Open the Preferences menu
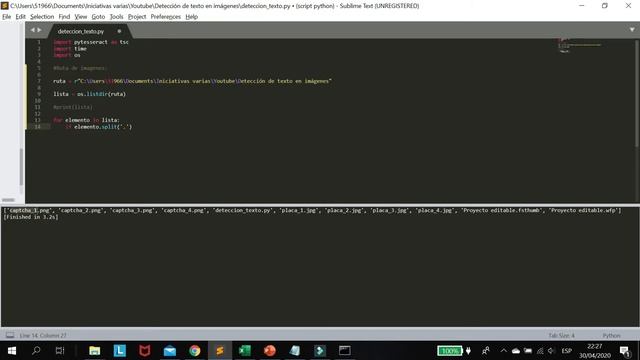 (x=165, y=17)
